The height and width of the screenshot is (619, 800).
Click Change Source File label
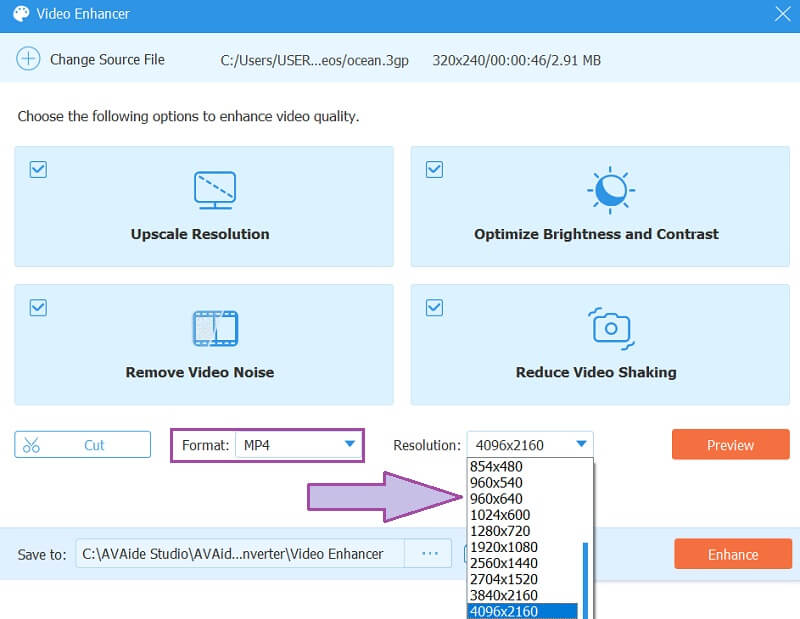point(107,60)
